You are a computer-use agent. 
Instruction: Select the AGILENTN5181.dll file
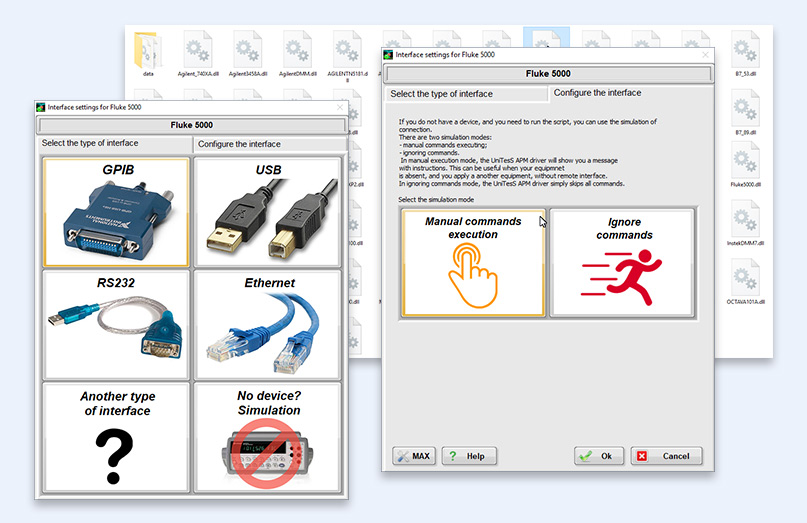pos(347,57)
